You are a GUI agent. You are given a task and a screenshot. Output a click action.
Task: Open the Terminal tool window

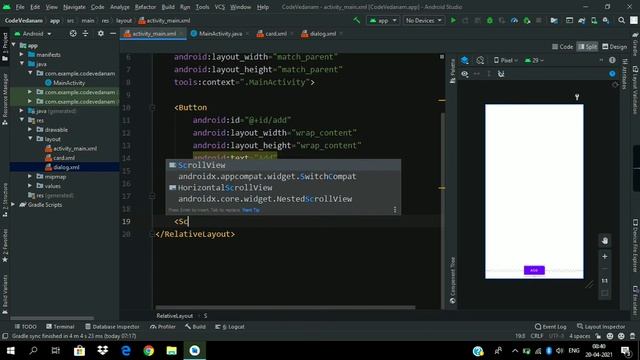pyautogui.click(x=60, y=327)
